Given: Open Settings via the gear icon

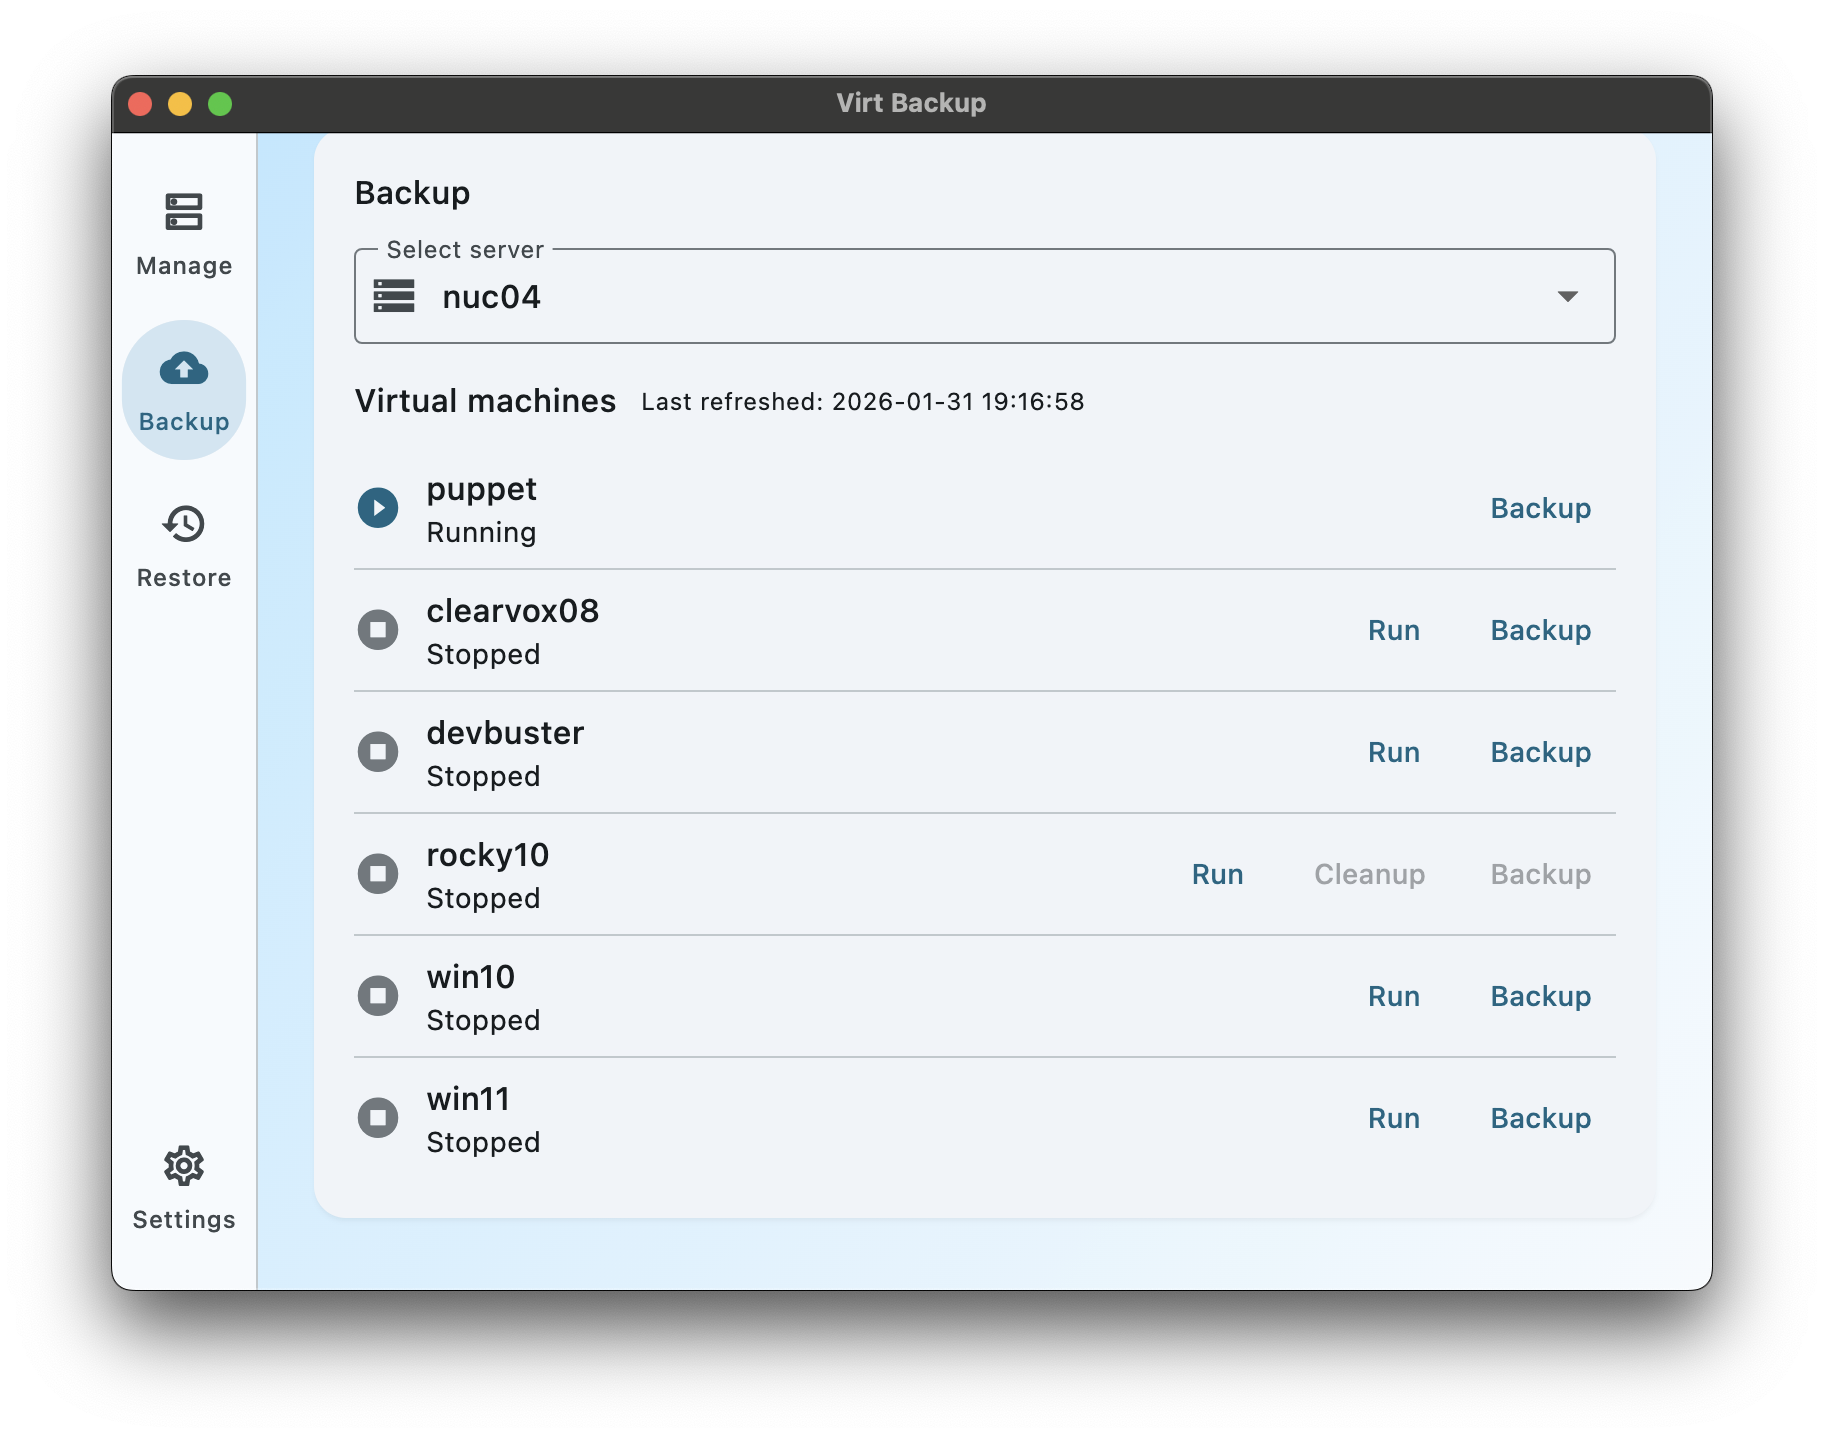Looking at the screenshot, I should pos(183,1166).
